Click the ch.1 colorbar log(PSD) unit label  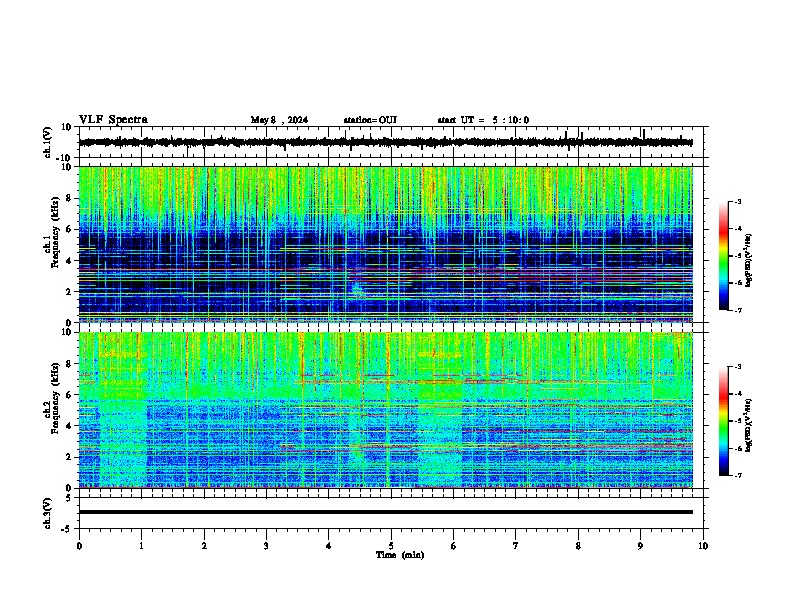pos(749,260)
